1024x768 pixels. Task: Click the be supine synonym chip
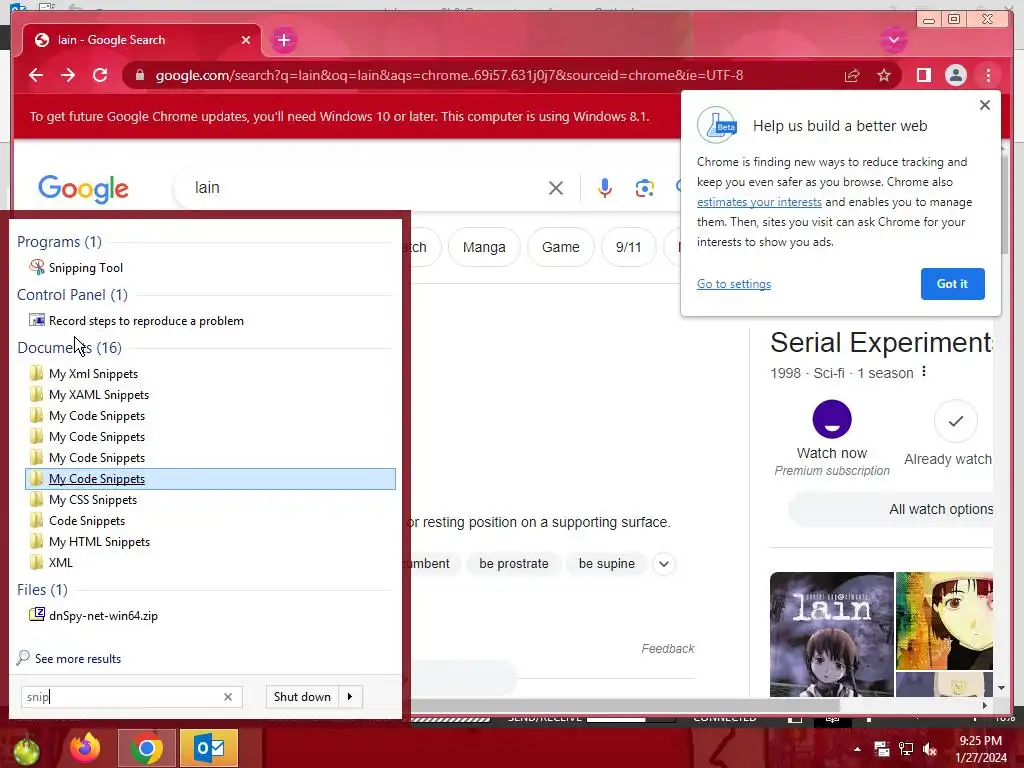tap(606, 564)
